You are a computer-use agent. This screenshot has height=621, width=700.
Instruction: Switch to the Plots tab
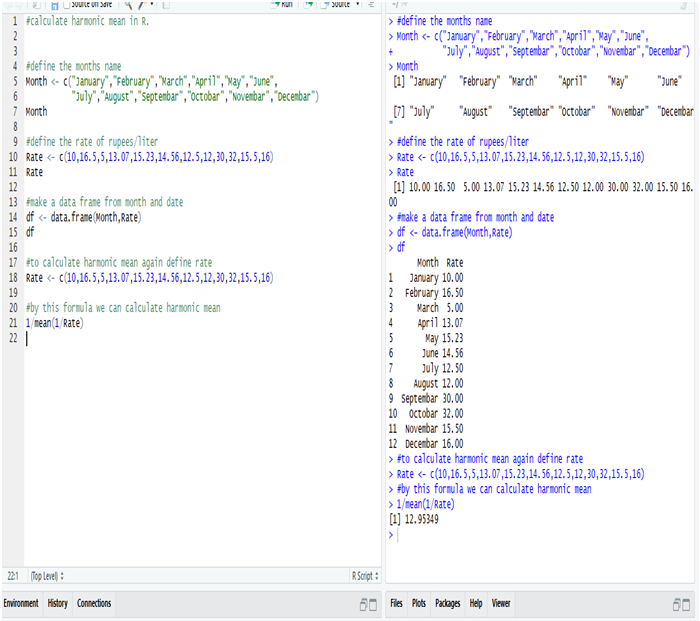click(419, 603)
